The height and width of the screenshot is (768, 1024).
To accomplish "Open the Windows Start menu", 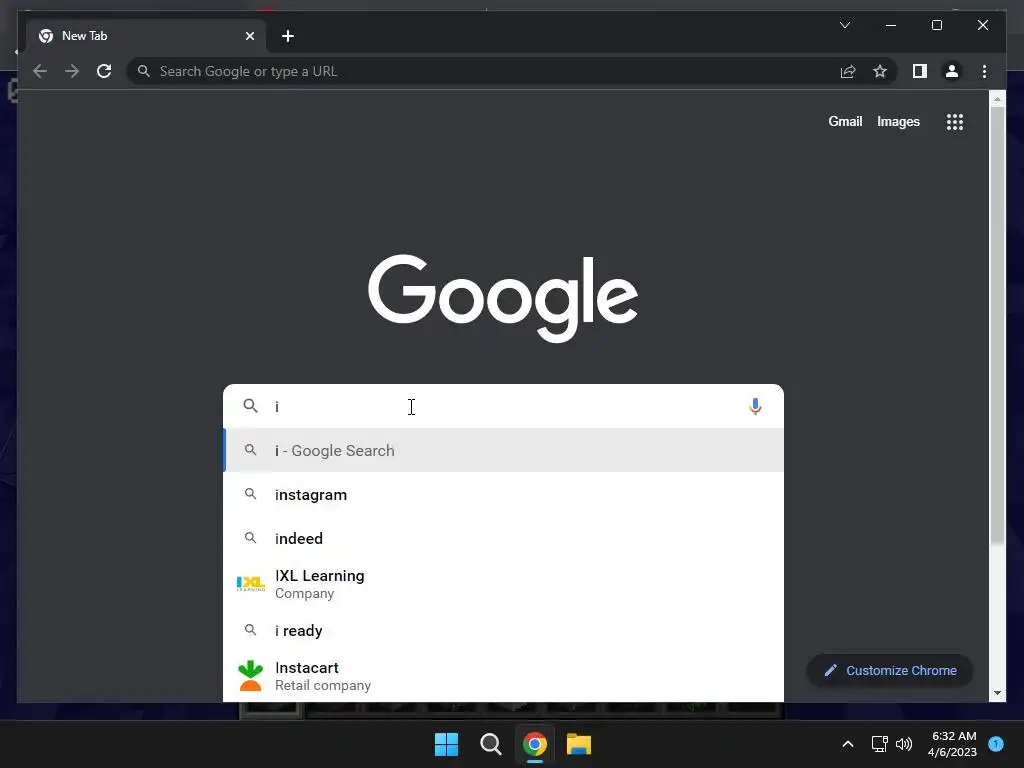I will (447, 744).
